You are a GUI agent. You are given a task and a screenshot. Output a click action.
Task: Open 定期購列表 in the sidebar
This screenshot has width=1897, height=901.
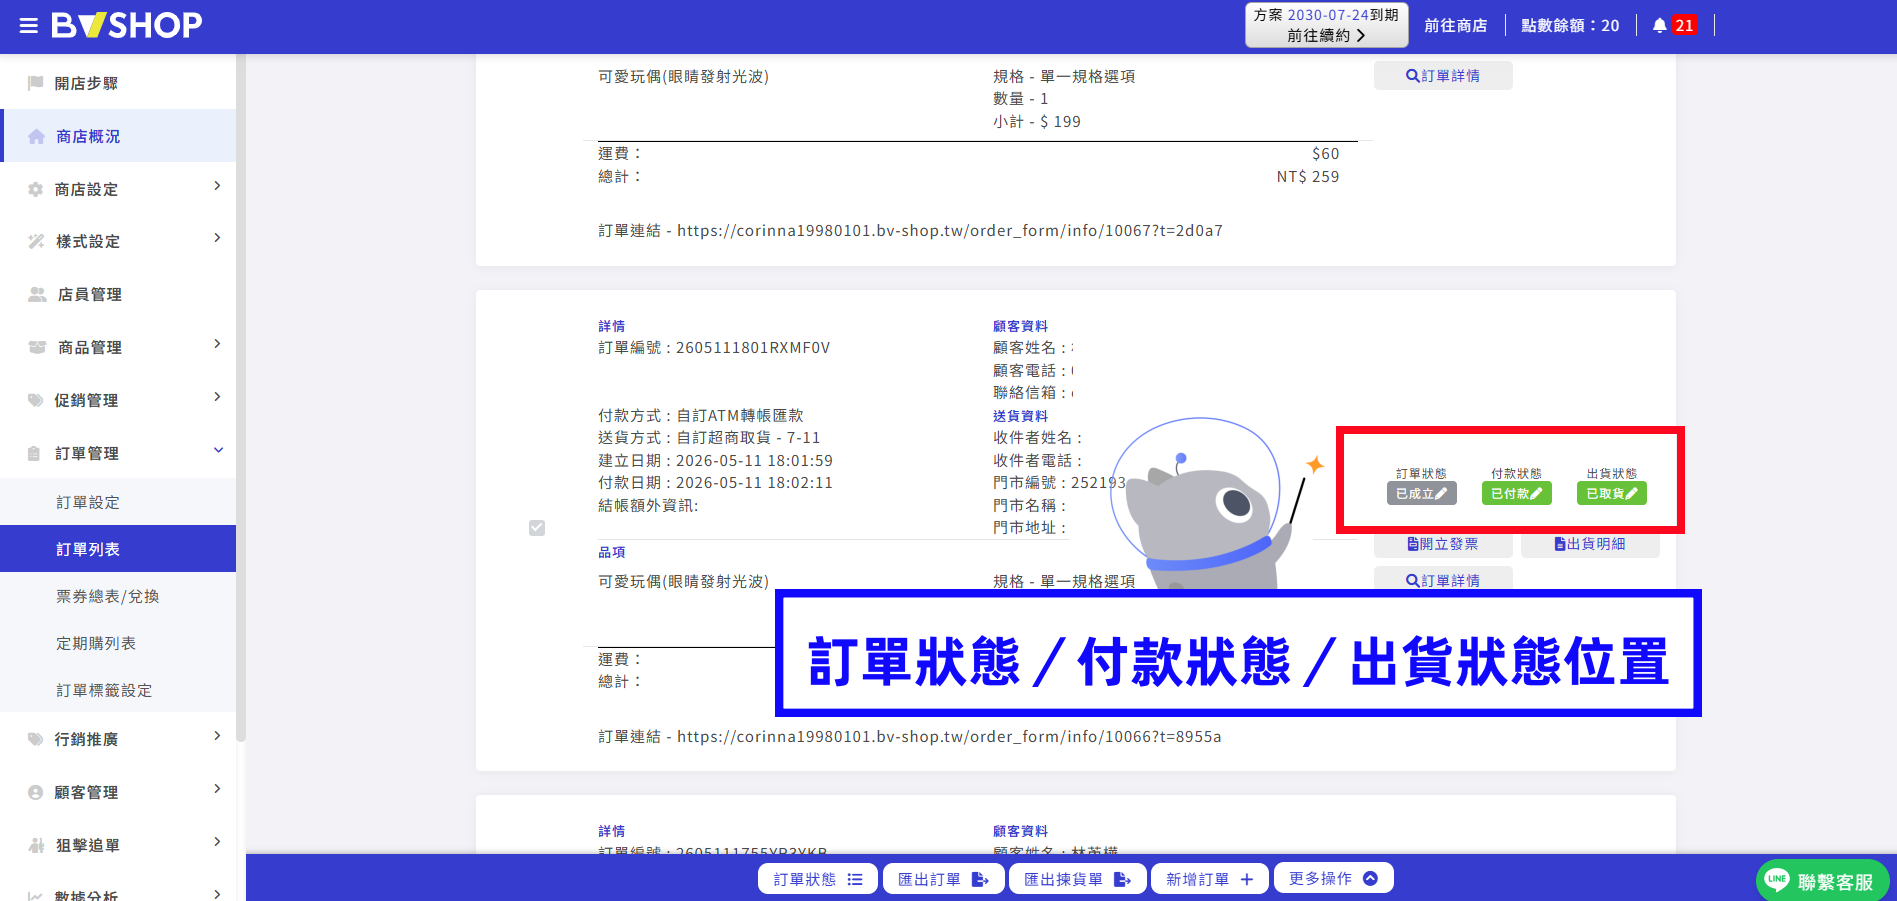tap(118, 643)
